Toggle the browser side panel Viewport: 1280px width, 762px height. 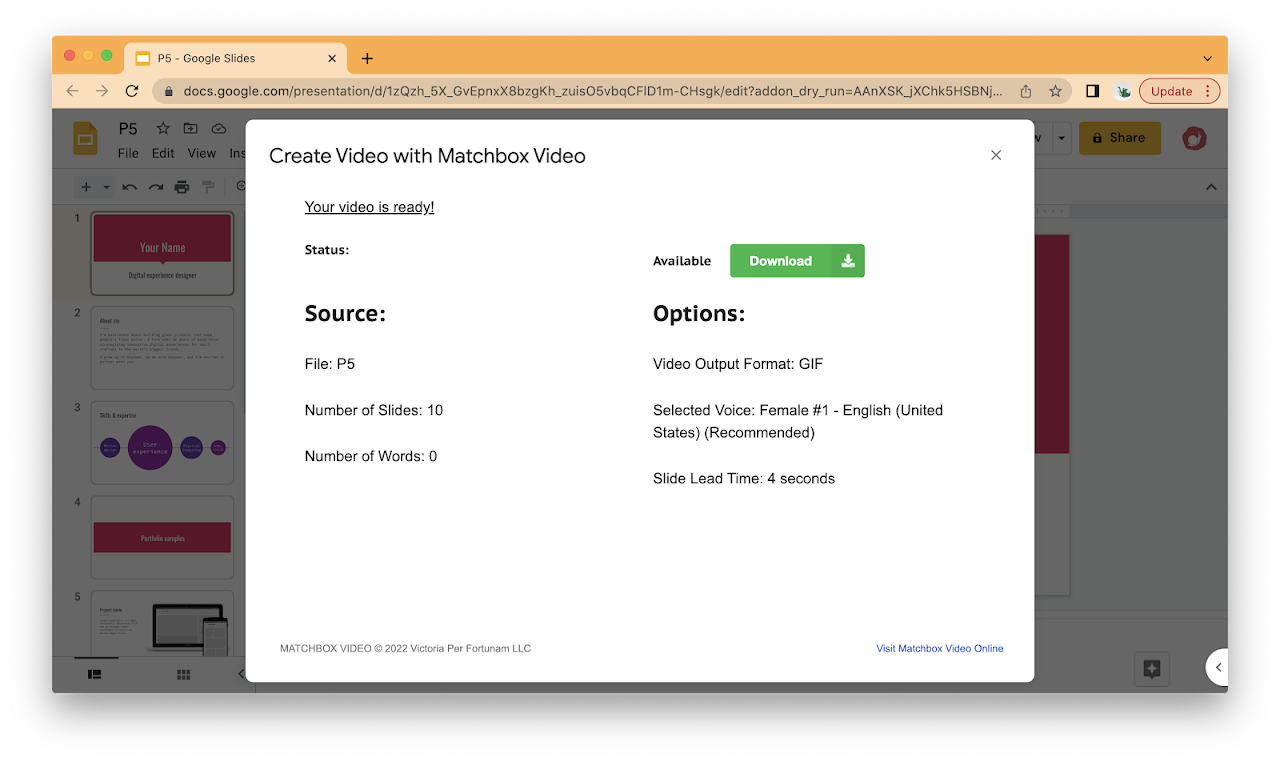tap(1092, 91)
